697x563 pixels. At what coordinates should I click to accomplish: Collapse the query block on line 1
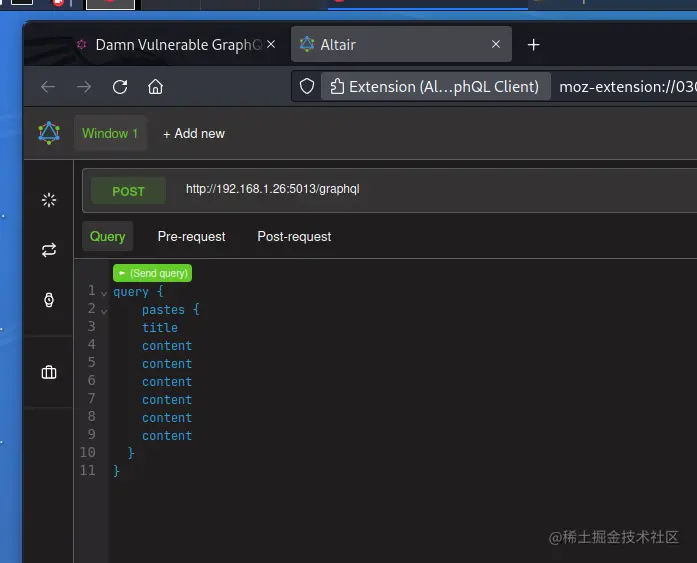[x=104, y=293]
